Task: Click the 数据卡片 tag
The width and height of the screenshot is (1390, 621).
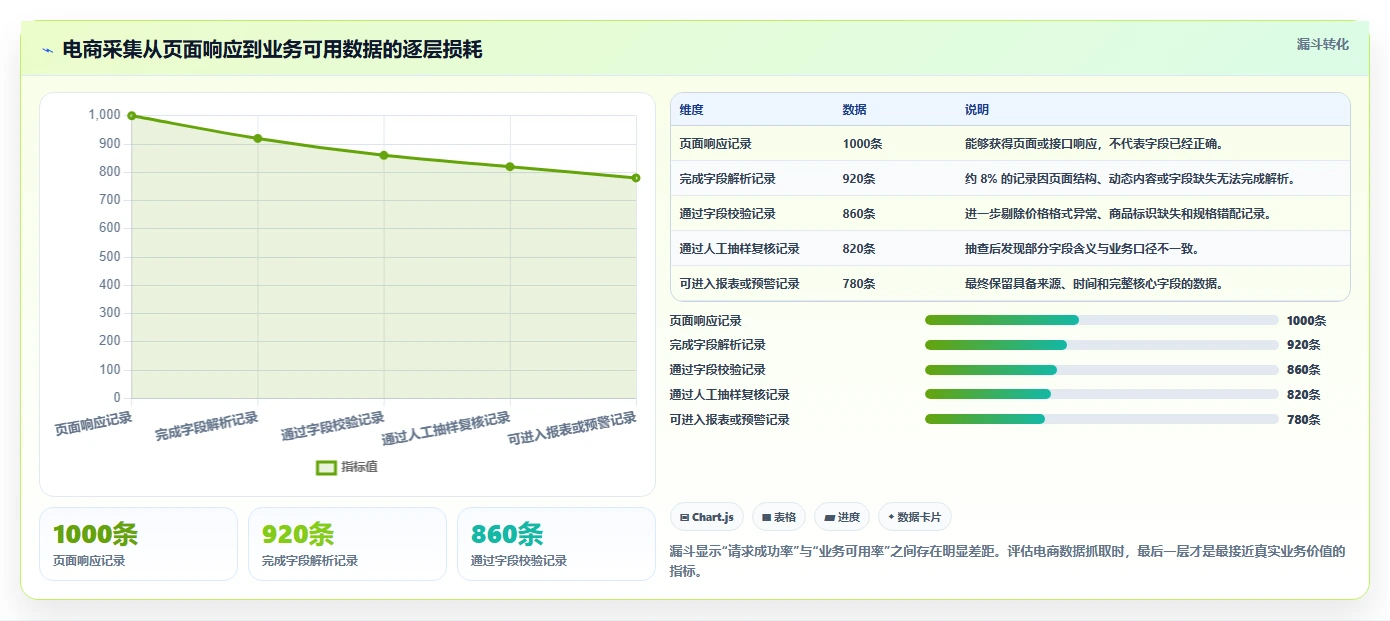Action: pyautogui.click(x=915, y=517)
